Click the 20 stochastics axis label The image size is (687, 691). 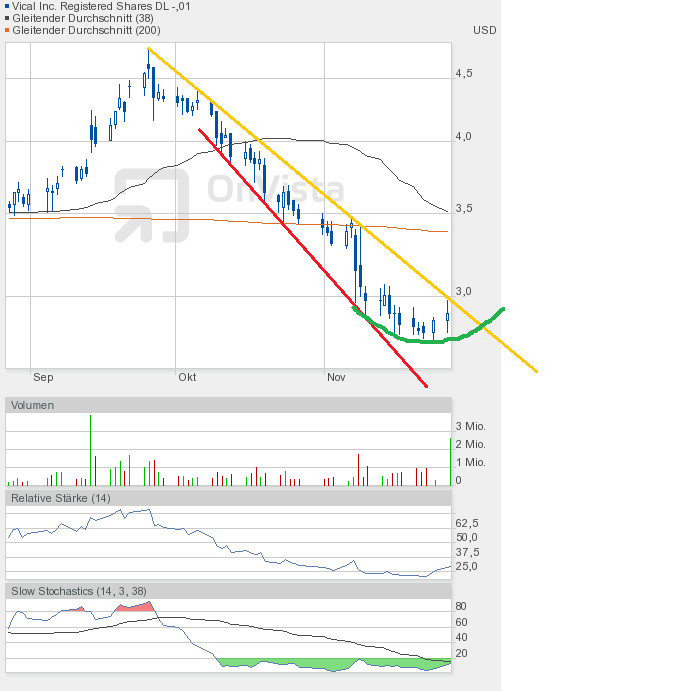[x=461, y=653]
